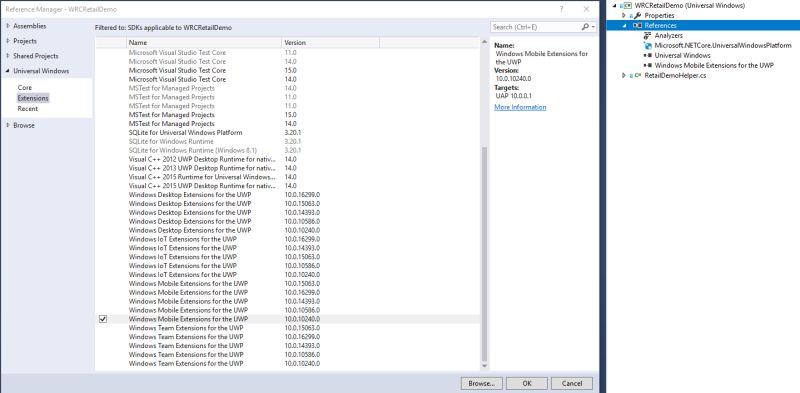The height and width of the screenshot is (393, 800).
Task: Click the list scrollbar down arrow
Action: point(484,366)
